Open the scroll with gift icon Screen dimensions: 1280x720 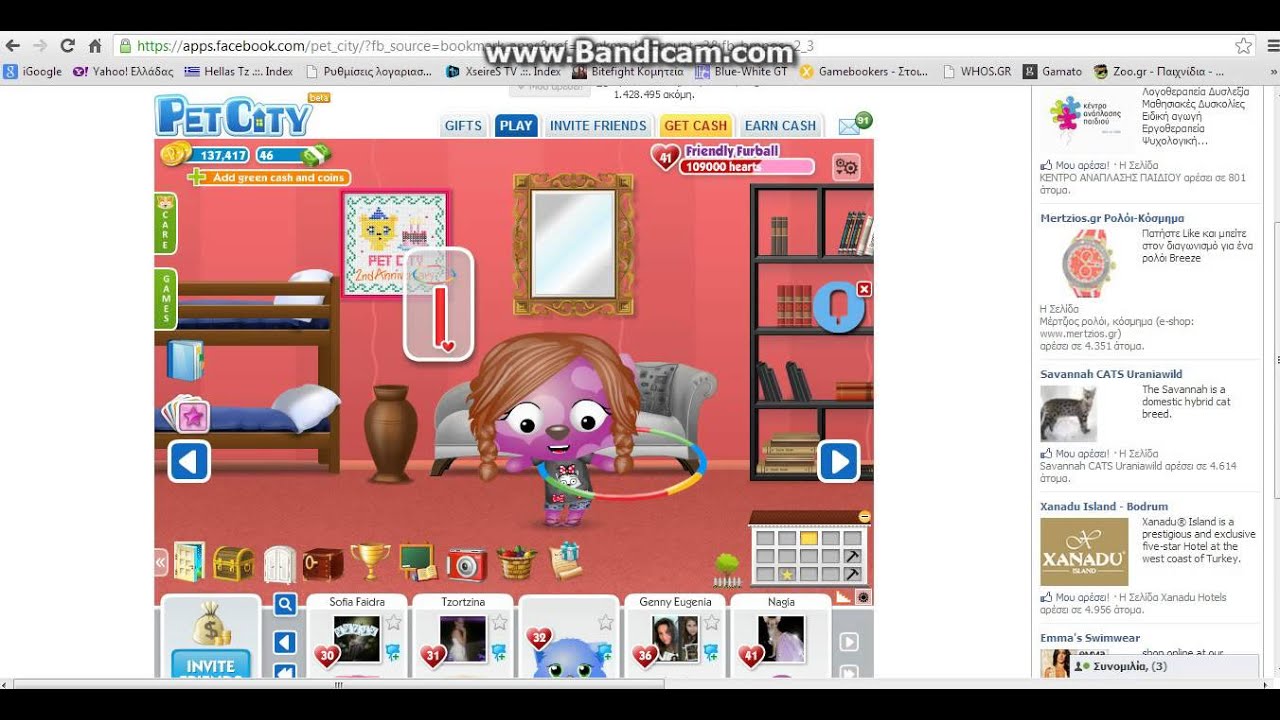(566, 562)
